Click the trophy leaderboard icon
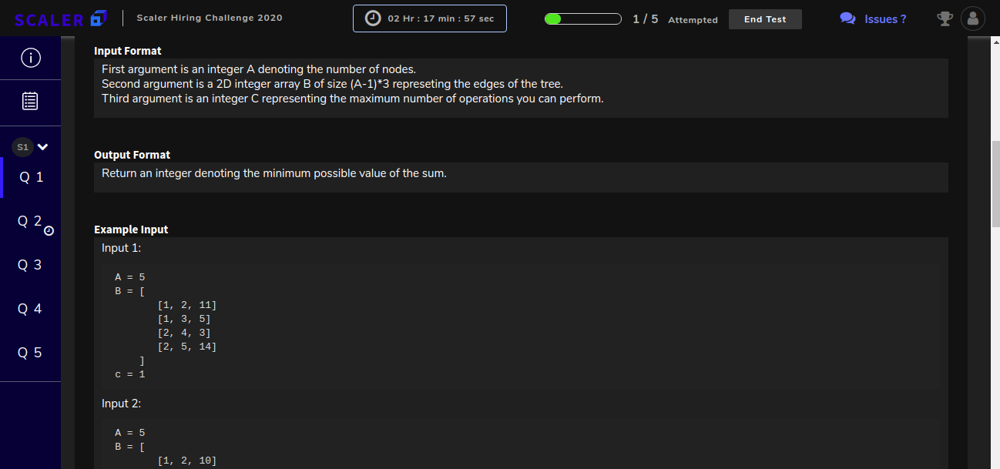 (x=945, y=19)
